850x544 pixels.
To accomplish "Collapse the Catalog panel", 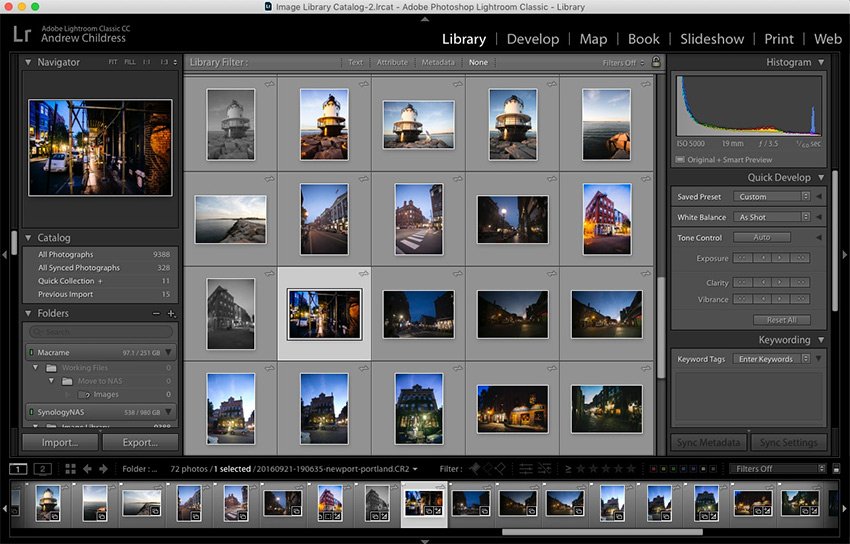I will pyautogui.click(x=30, y=238).
